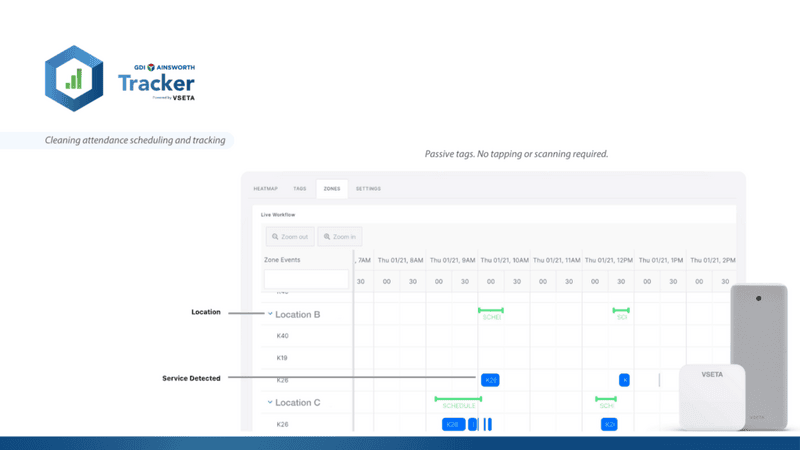The image size is (800, 450).
Task: Click the Passive tags caption text
Action: tap(516, 154)
